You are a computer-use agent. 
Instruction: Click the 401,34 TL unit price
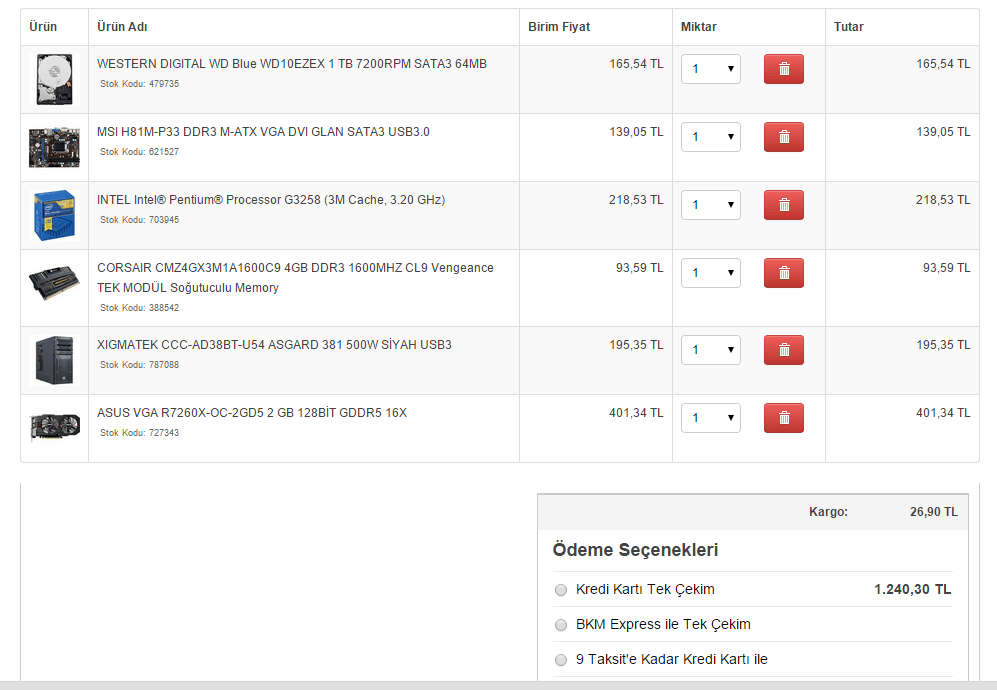coord(636,413)
